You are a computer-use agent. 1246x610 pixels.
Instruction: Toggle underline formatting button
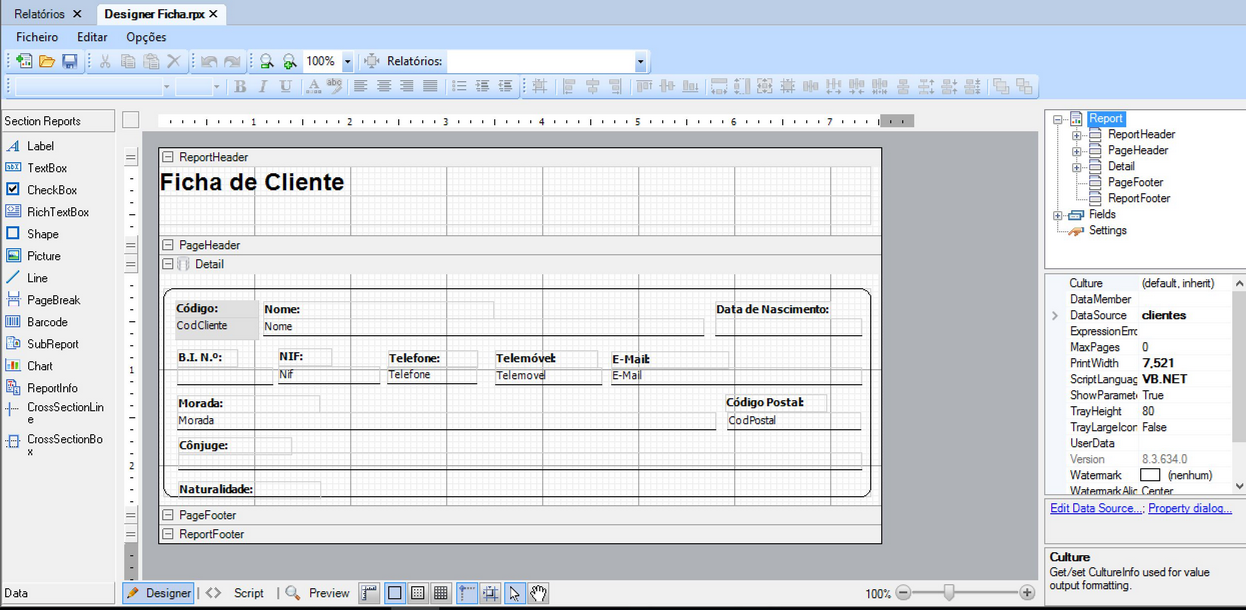286,87
